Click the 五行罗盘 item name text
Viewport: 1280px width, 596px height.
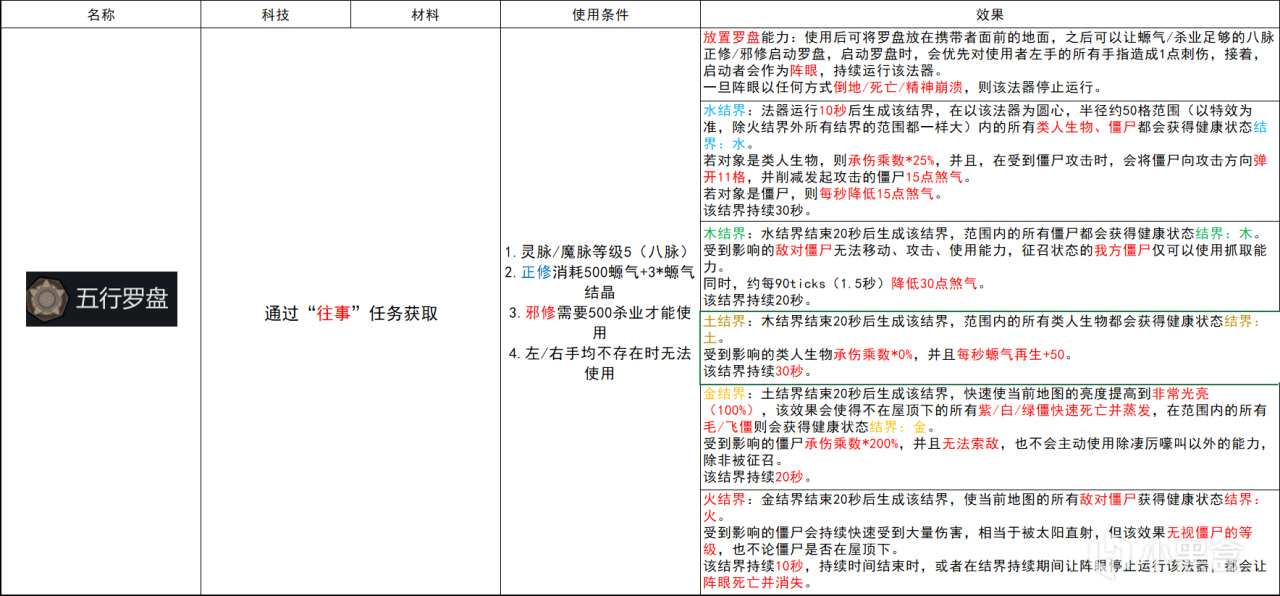[121, 298]
